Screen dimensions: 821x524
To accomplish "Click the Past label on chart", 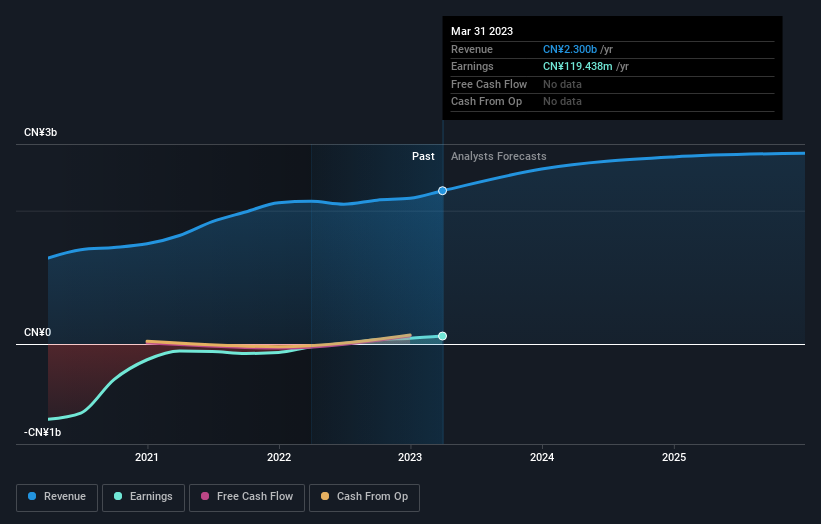I will (423, 157).
